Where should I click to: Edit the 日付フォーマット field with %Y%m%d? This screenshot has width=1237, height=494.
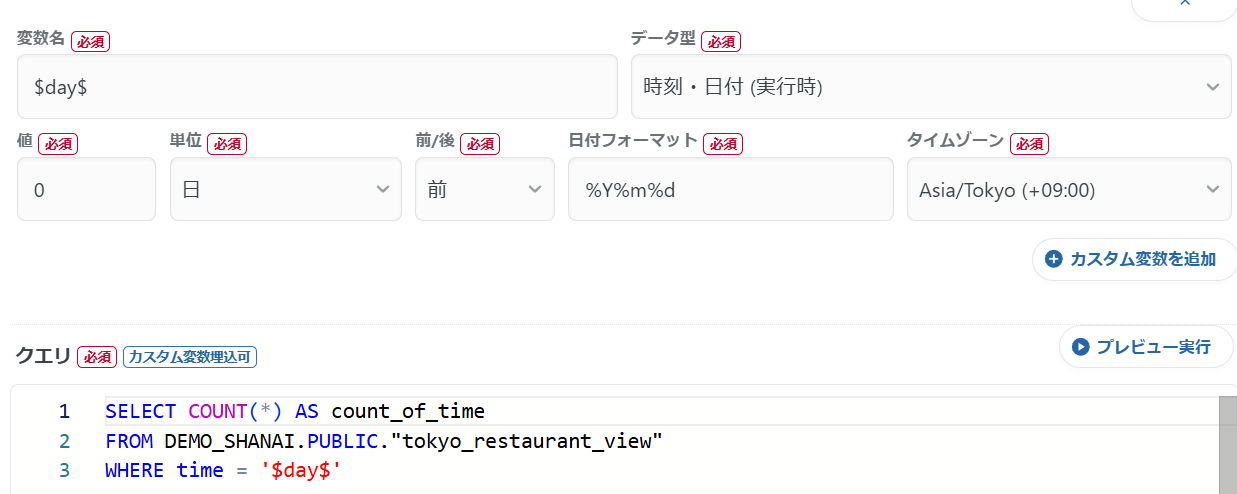tap(730, 189)
